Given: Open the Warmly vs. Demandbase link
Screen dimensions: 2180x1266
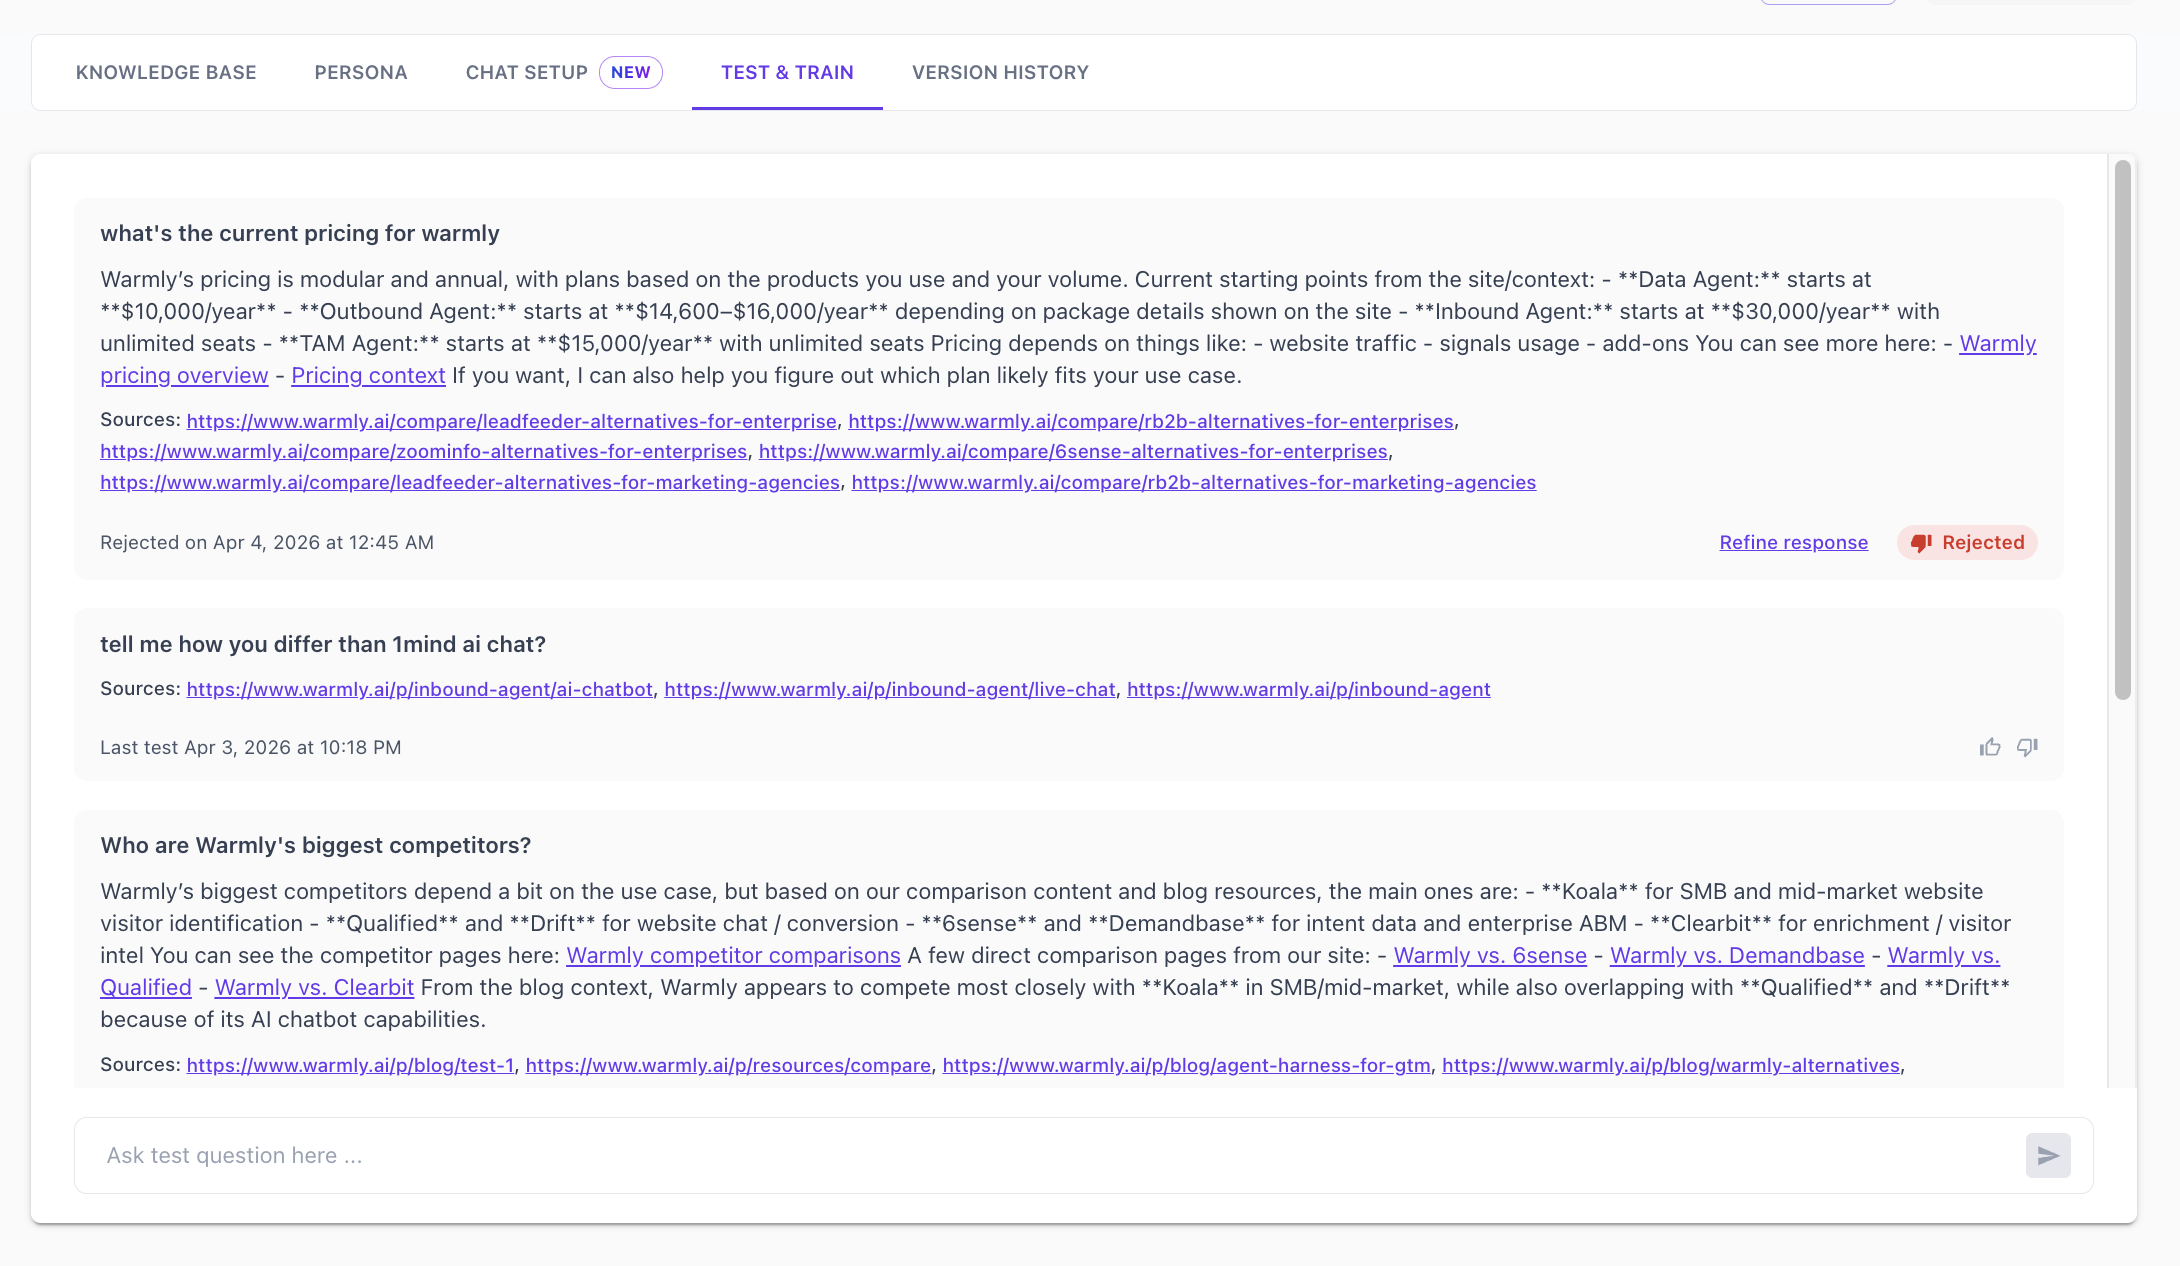Looking at the screenshot, I should (1736, 955).
